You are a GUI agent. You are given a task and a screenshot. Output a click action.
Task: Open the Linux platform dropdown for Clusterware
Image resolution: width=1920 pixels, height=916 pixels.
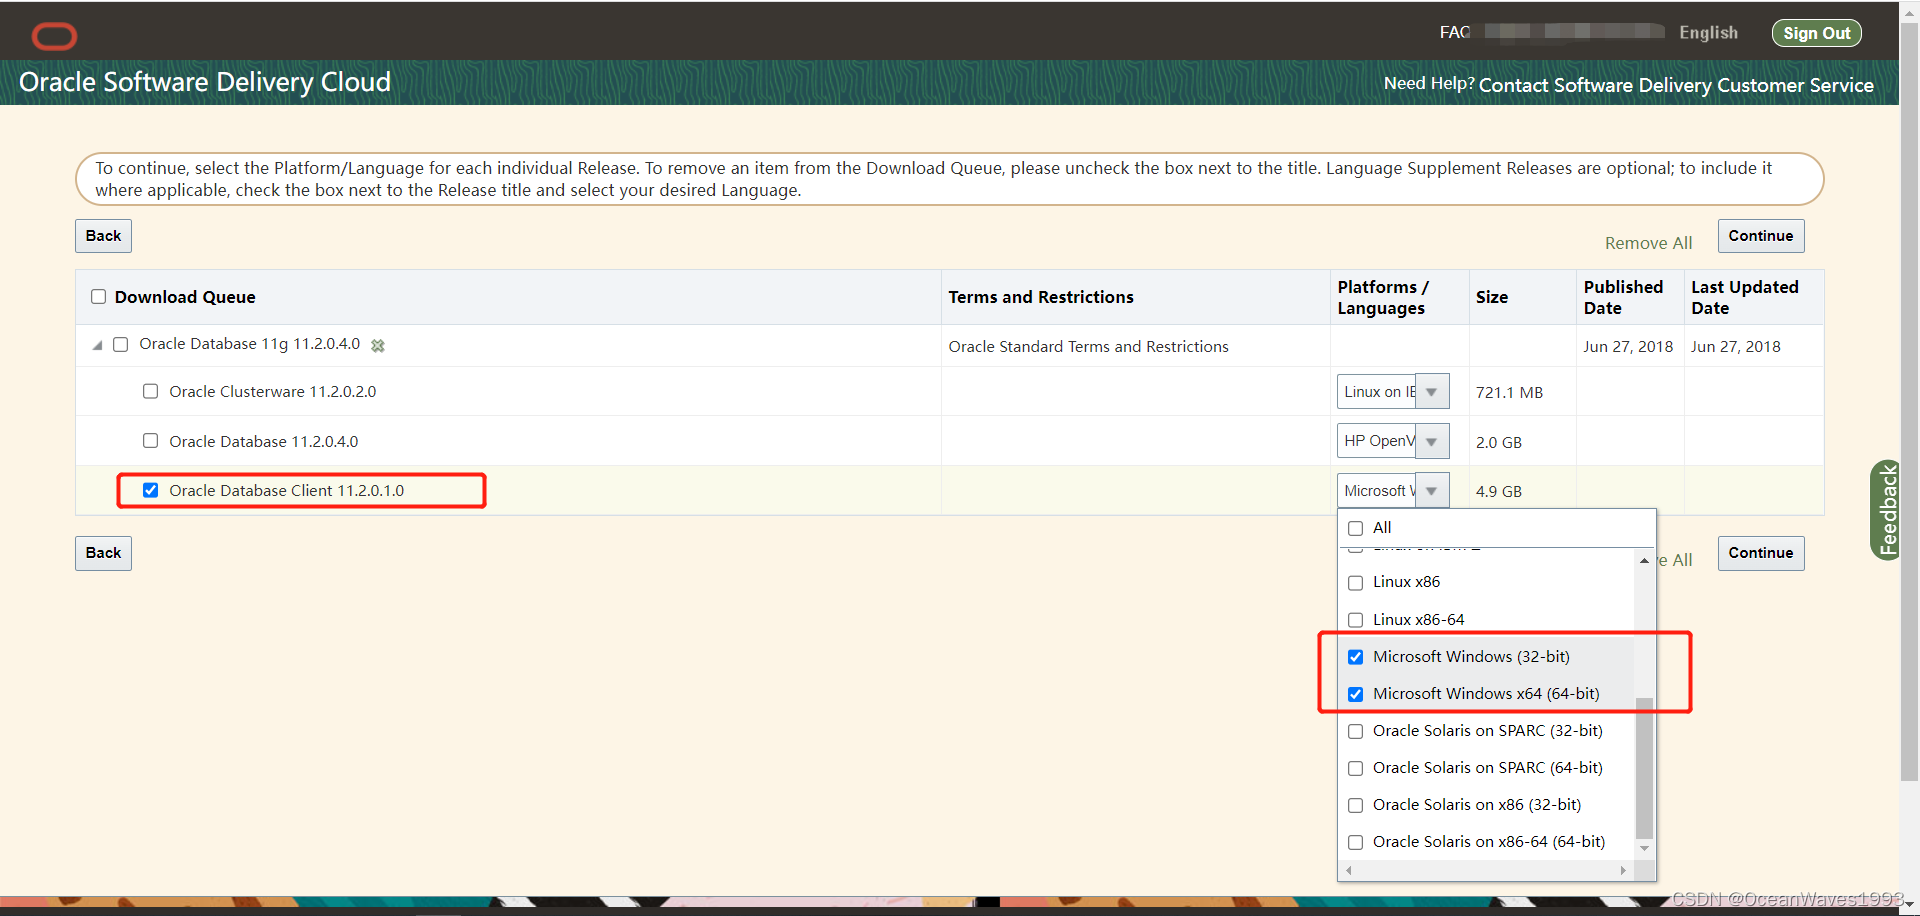coord(1432,392)
